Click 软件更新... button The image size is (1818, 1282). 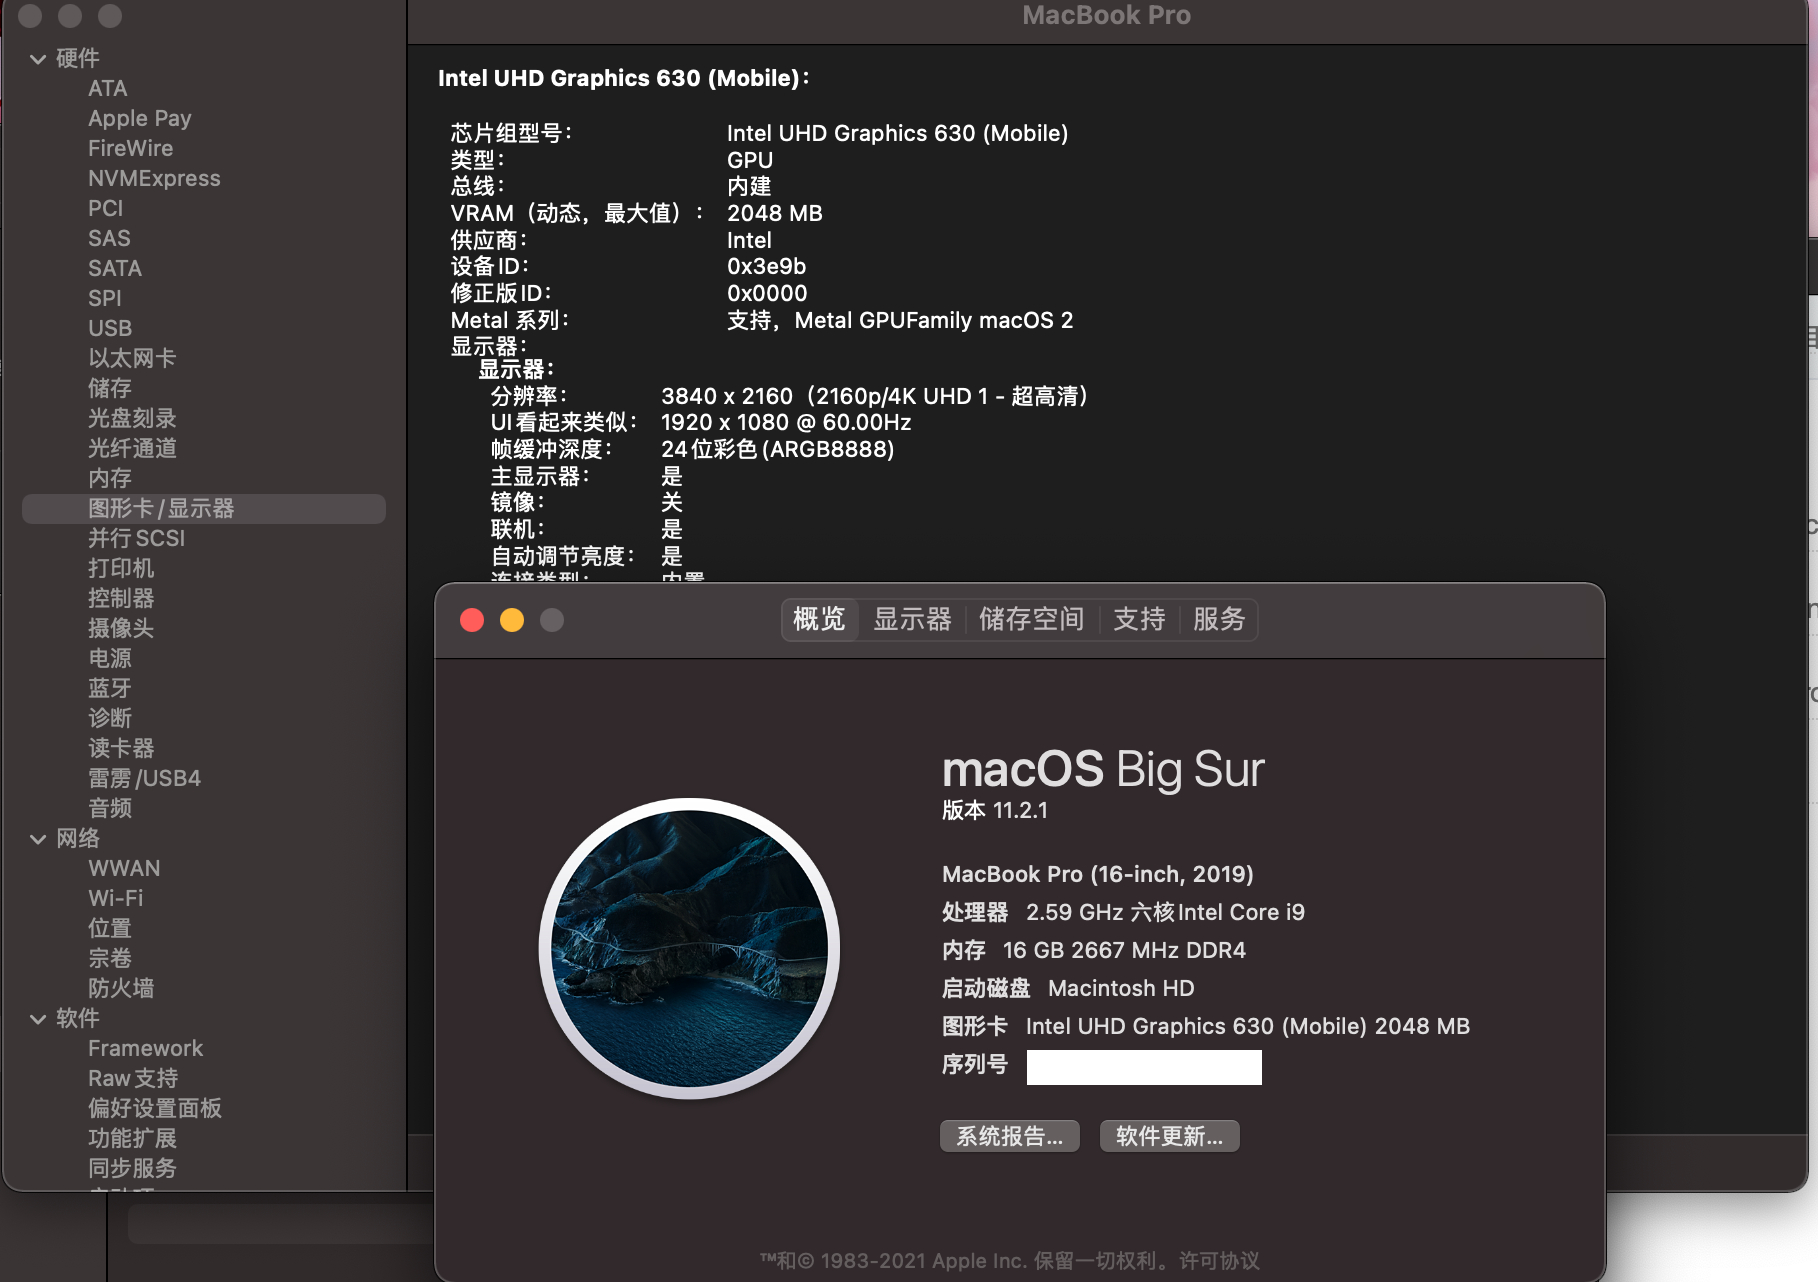pyautogui.click(x=1170, y=1136)
